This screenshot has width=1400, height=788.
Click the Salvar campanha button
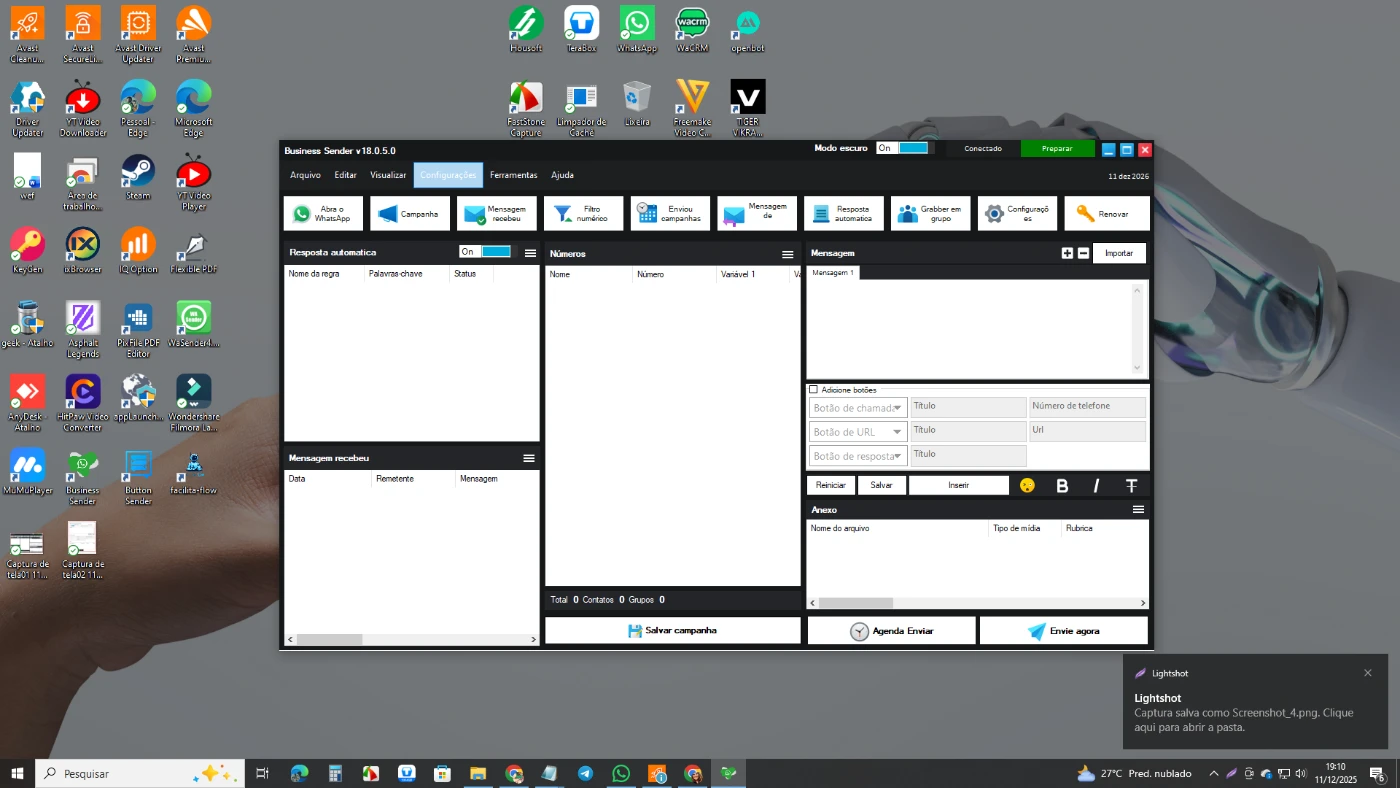672,631
